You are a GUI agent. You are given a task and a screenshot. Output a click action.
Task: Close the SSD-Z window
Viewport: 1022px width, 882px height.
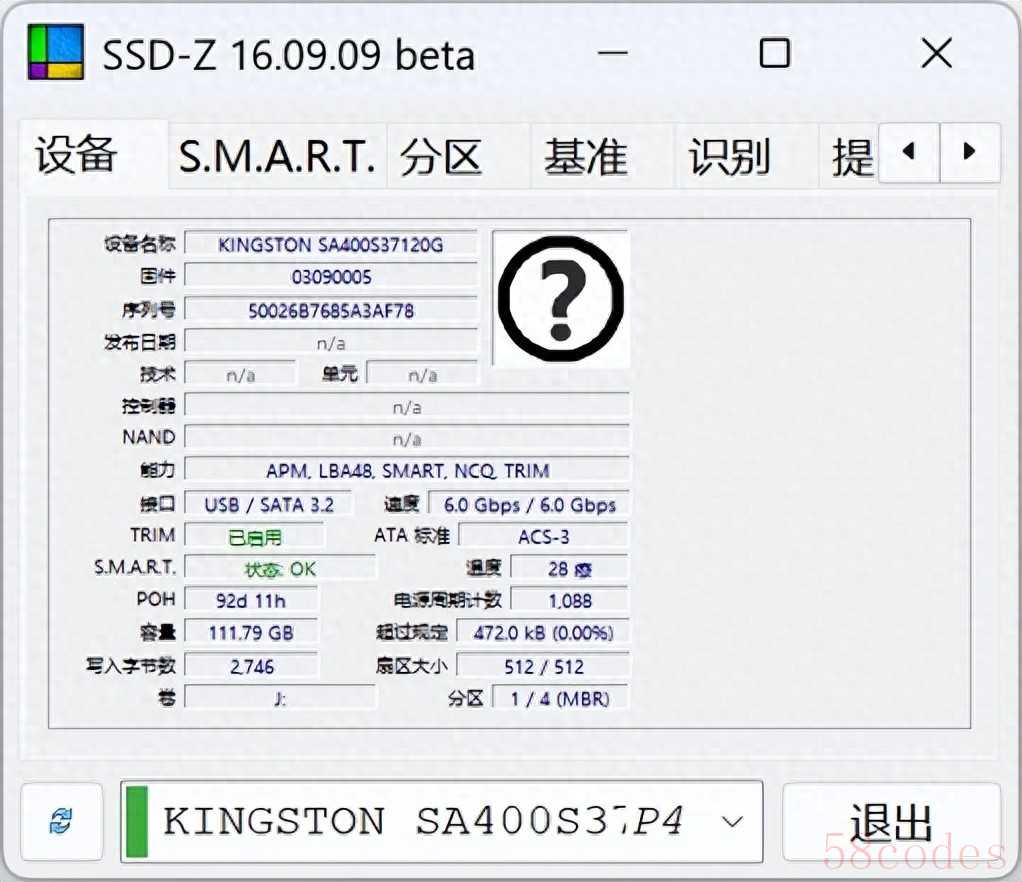click(x=935, y=53)
